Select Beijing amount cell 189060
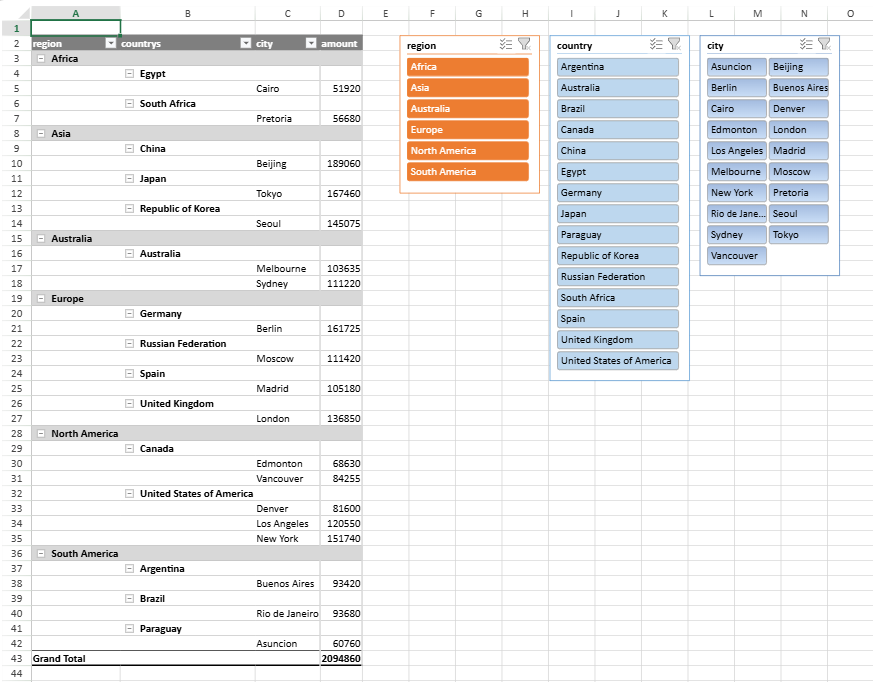Image resolution: width=873 pixels, height=682 pixels. coord(341,164)
